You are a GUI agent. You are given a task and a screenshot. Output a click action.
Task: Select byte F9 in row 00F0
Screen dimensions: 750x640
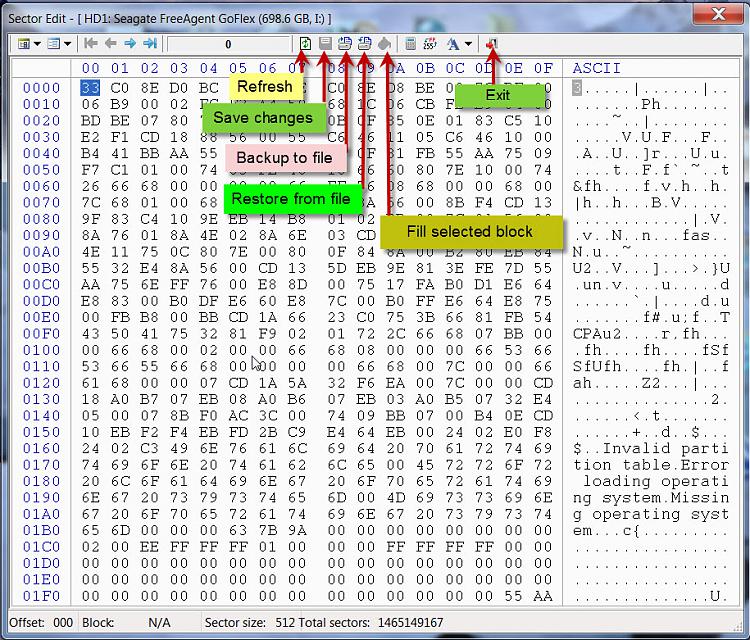click(267, 334)
